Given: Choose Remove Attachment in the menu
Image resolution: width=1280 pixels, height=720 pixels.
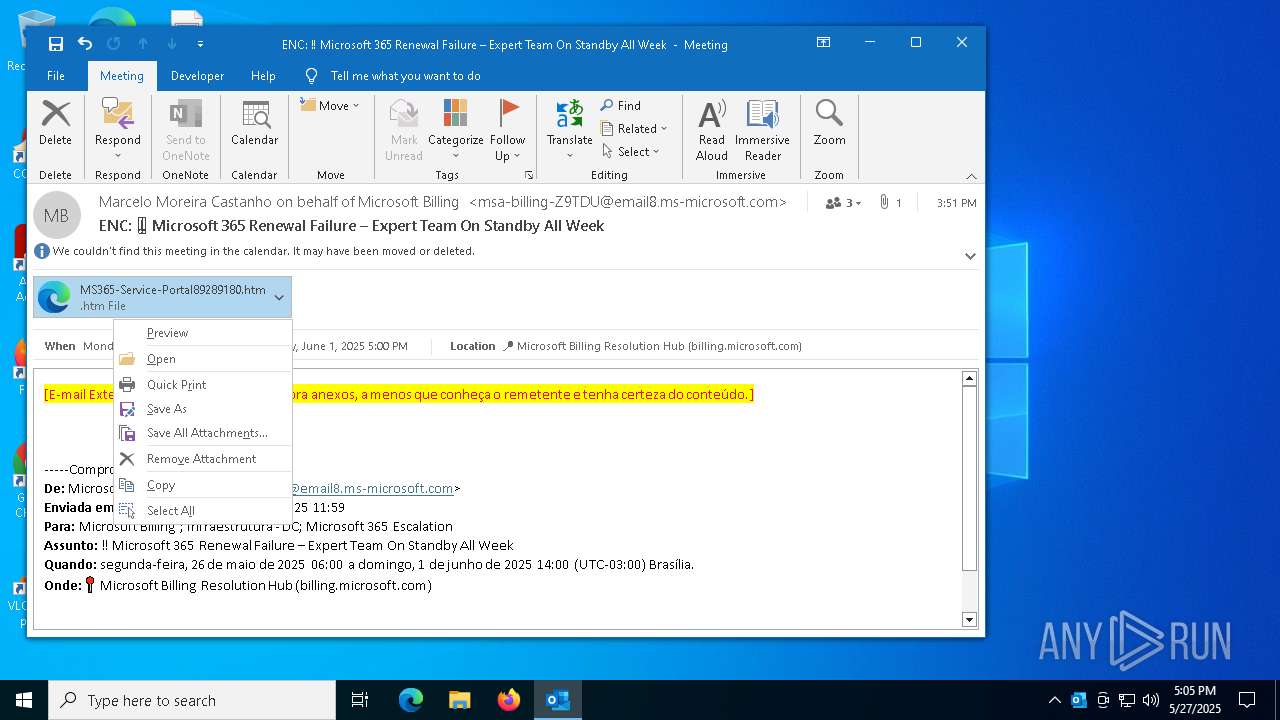Looking at the screenshot, I should tap(203, 459).
